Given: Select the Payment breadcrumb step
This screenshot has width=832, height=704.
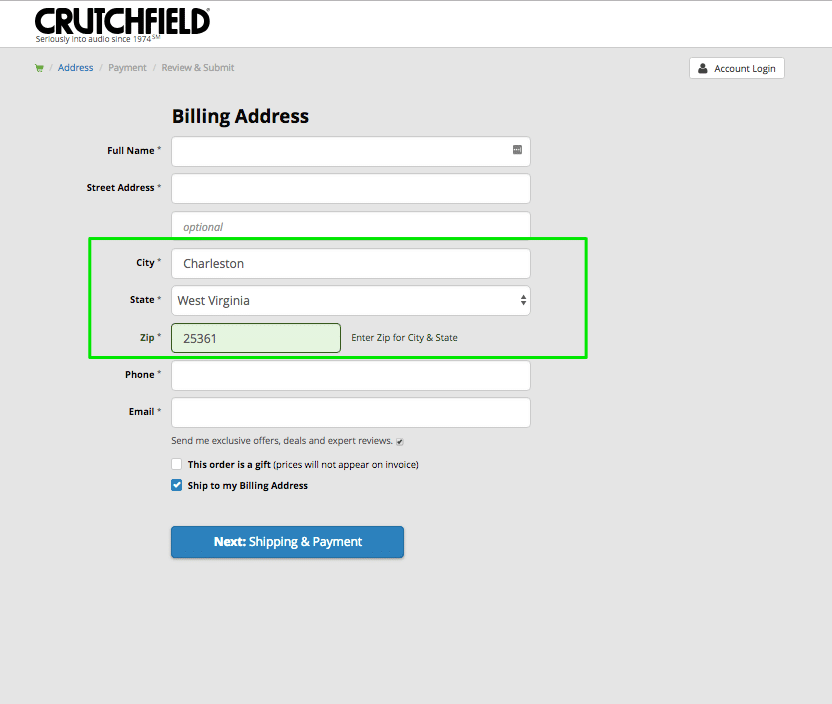Looking at the screenshot, I should pos(127,68).
